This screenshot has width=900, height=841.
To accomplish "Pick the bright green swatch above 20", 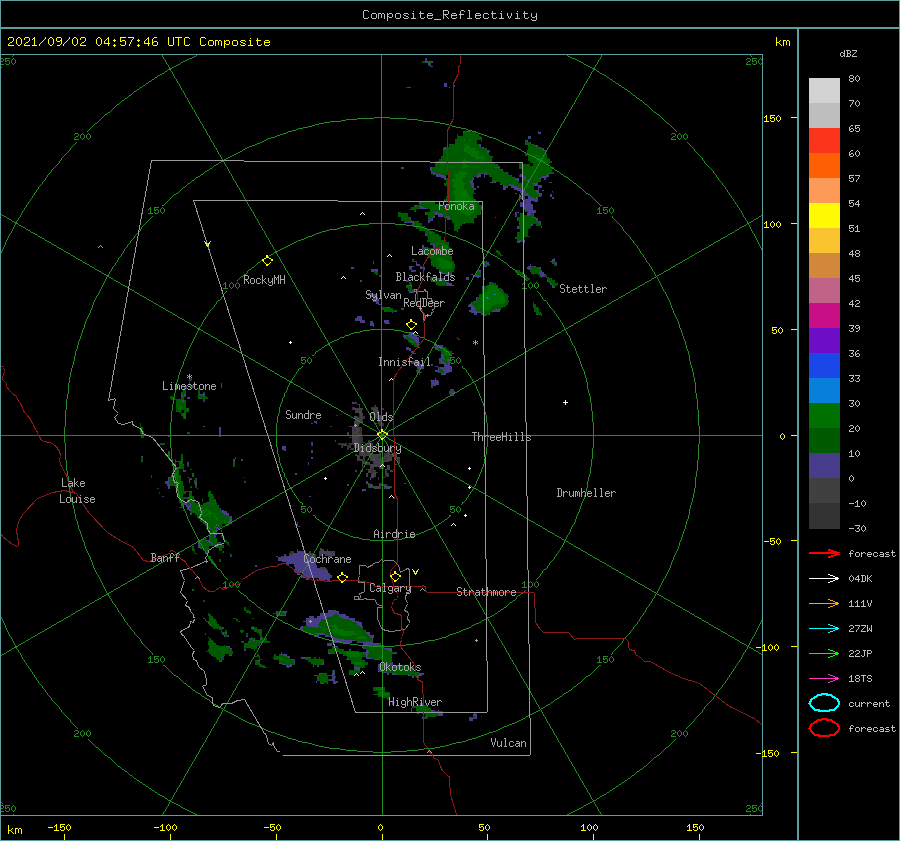I will click(x=824, y=416).
